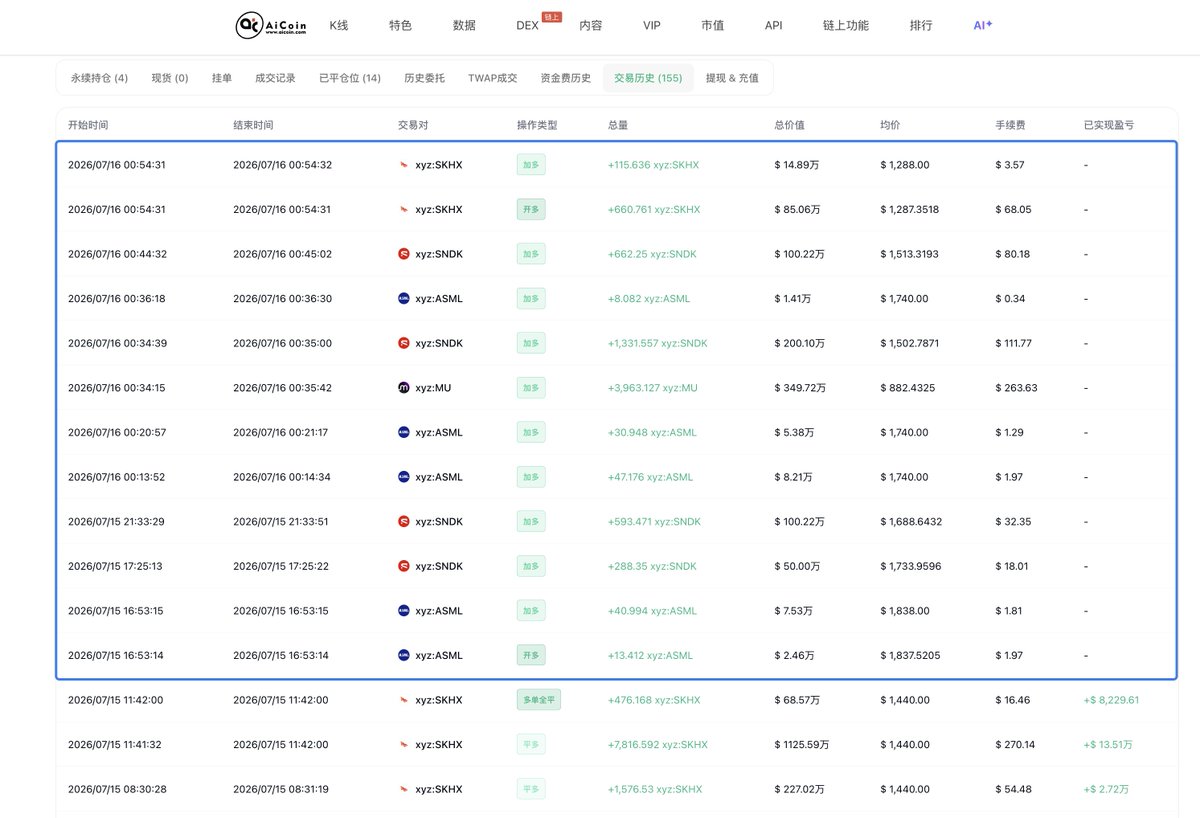Image resolution: width=1200 pixels, height=818 pixels.
Task: Click xyz:MU pair name
Action: [433, 388]
